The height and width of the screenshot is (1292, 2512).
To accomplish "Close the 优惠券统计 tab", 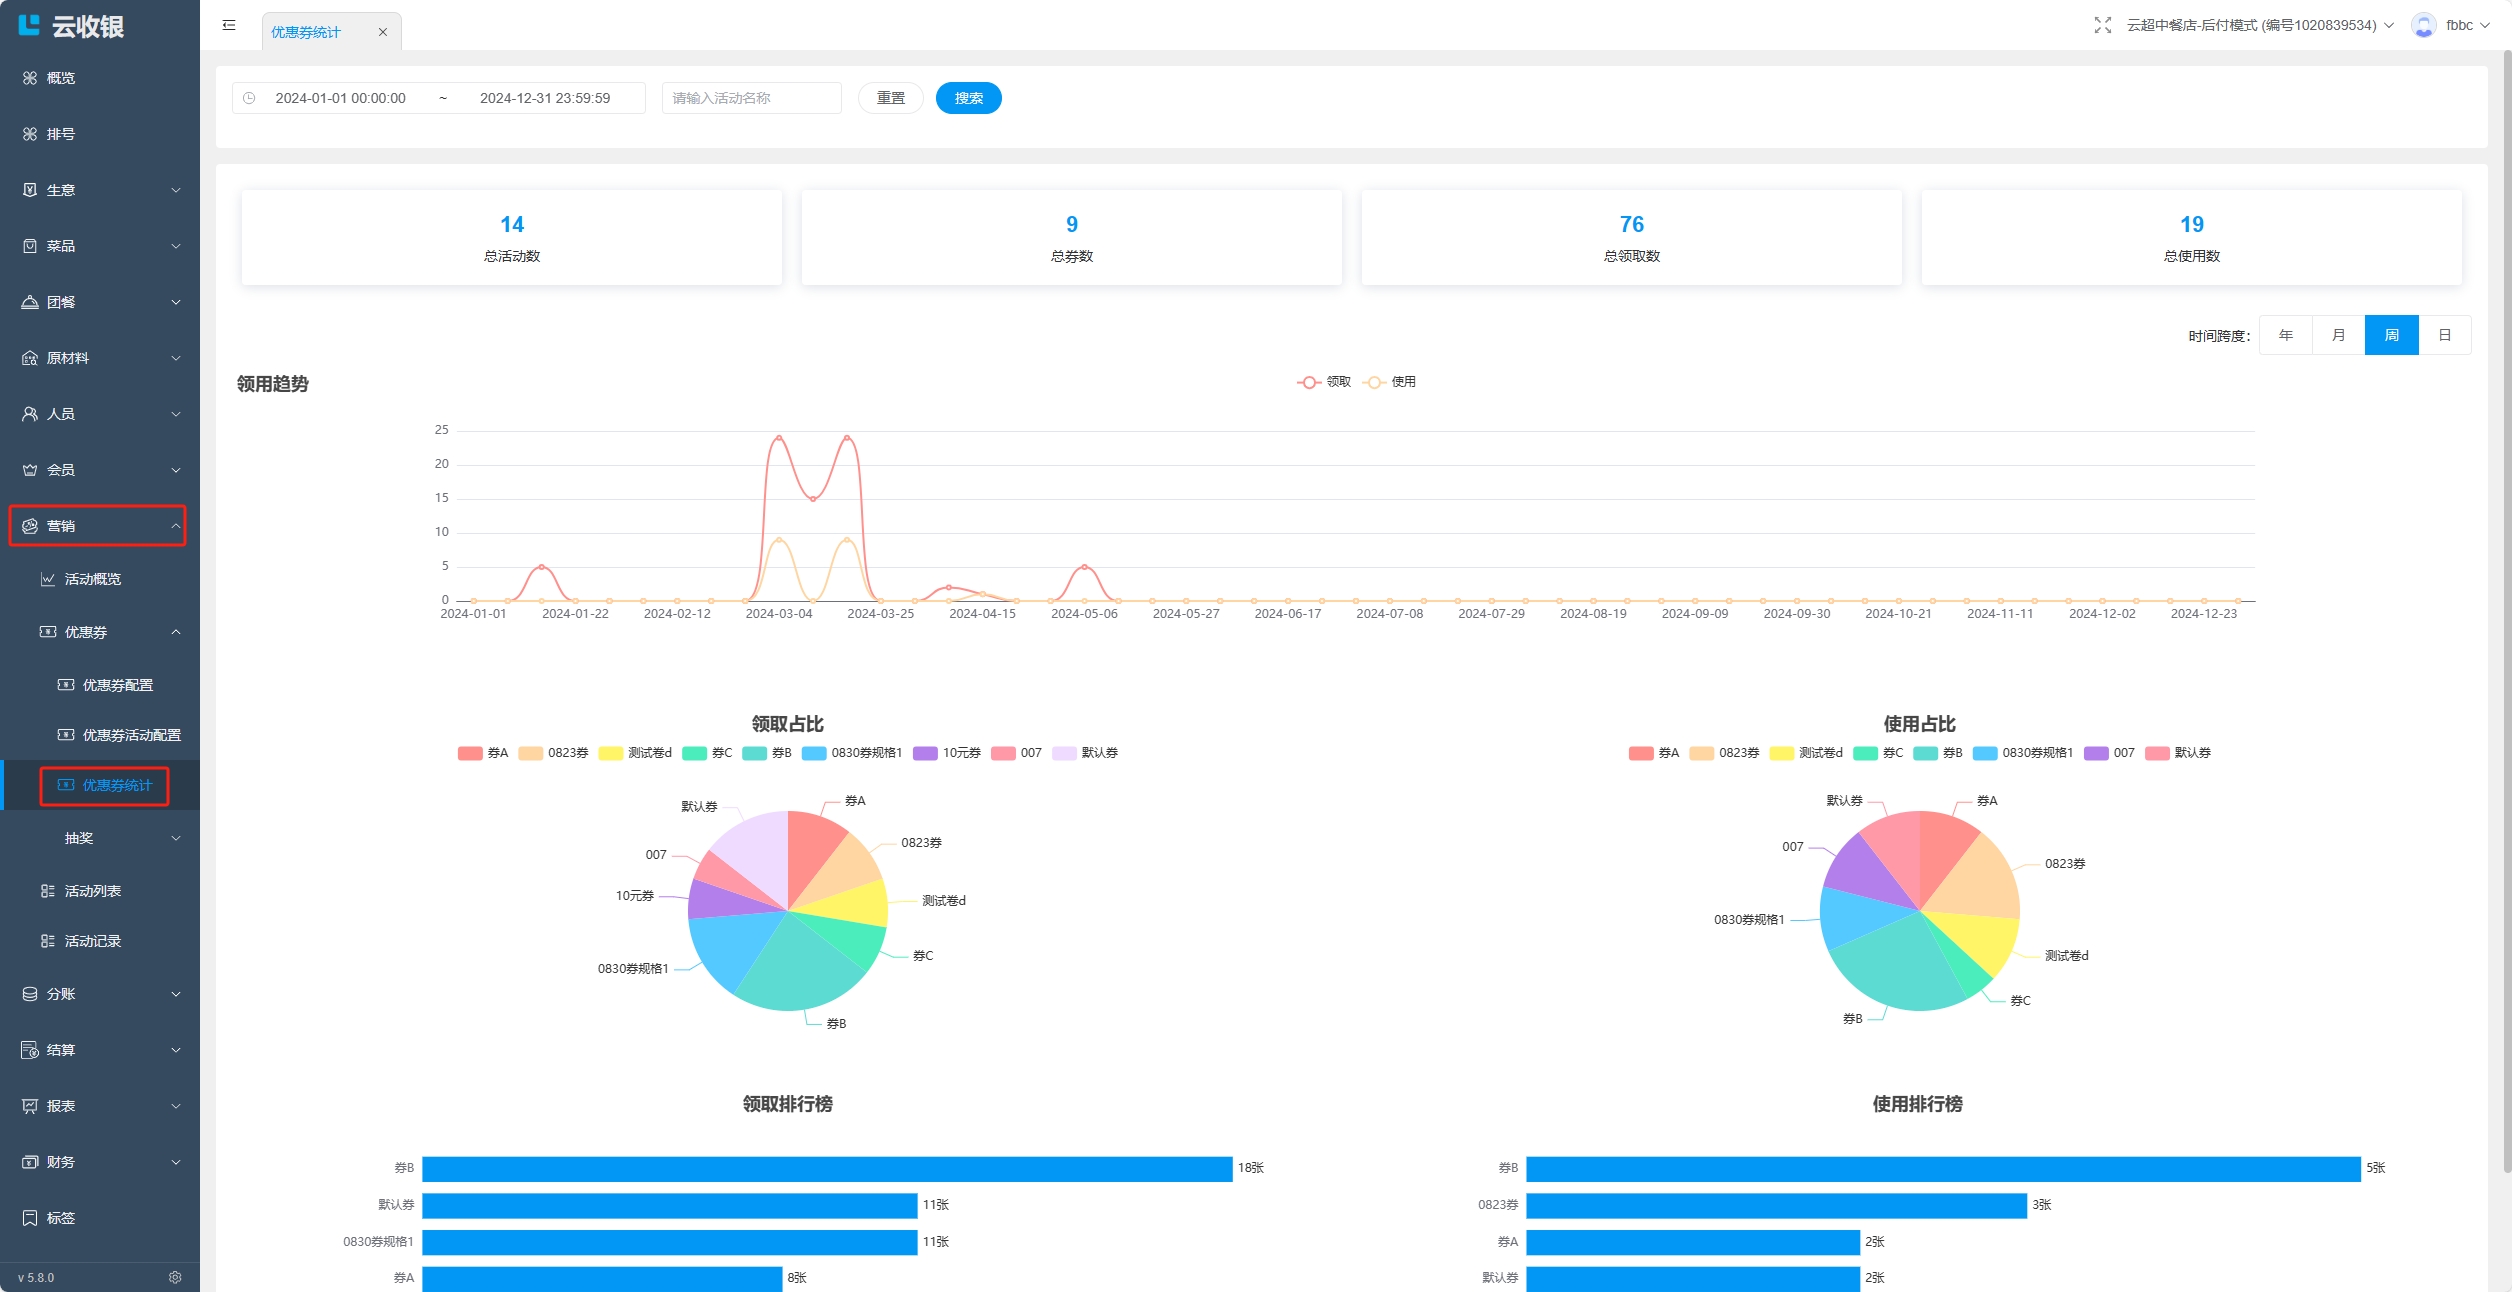I will click(382, 32).
